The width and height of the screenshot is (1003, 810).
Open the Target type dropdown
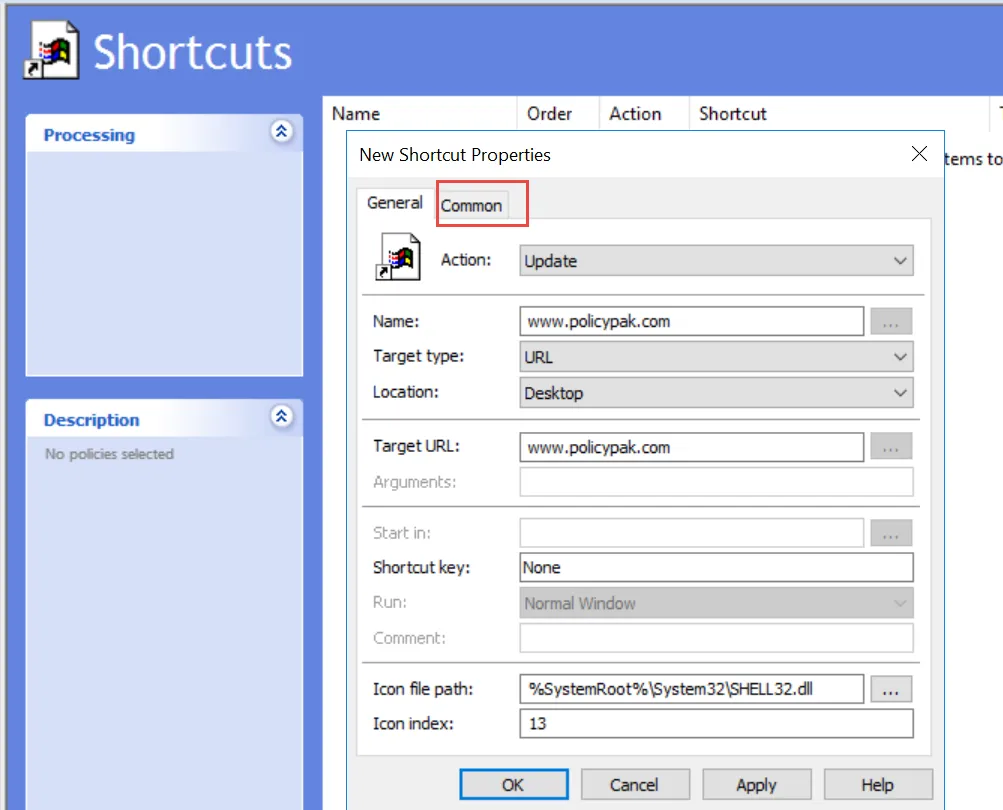click(716, 357)
